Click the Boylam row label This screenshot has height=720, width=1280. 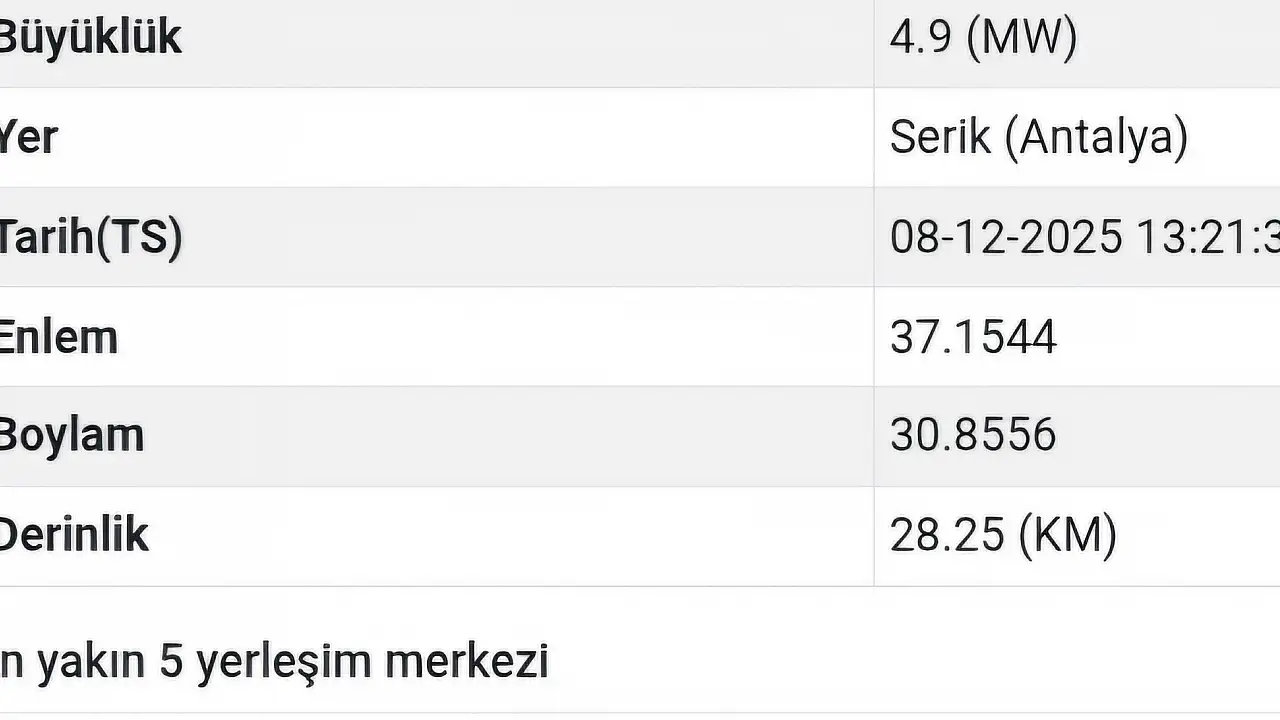(x=71, y=436)
